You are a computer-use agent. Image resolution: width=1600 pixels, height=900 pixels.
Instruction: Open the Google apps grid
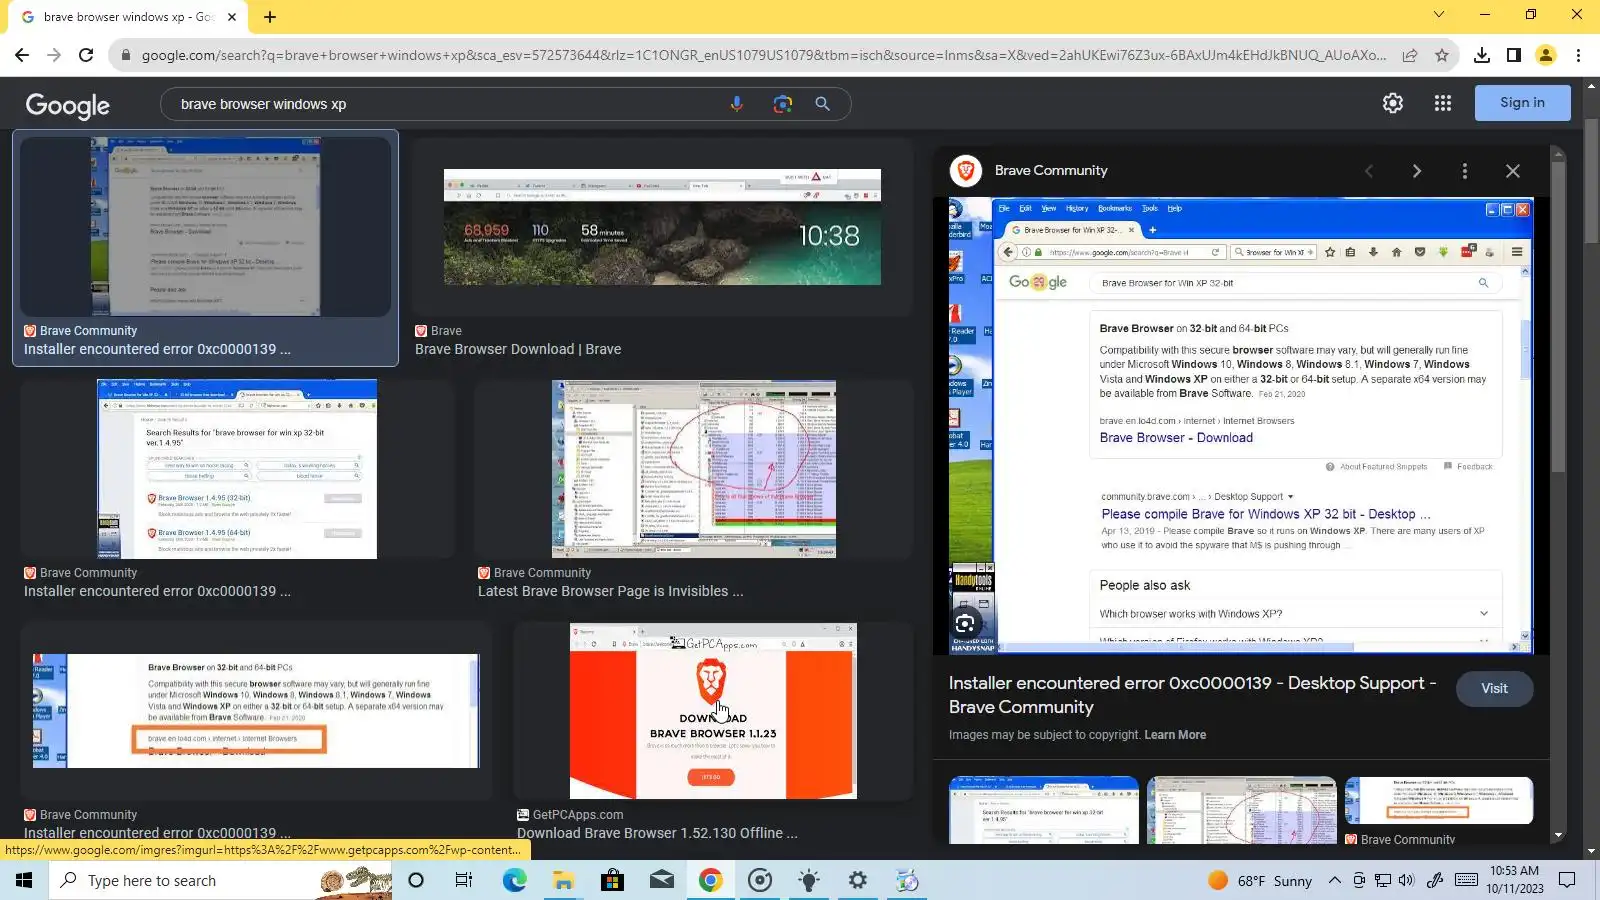coord(1443,103)
